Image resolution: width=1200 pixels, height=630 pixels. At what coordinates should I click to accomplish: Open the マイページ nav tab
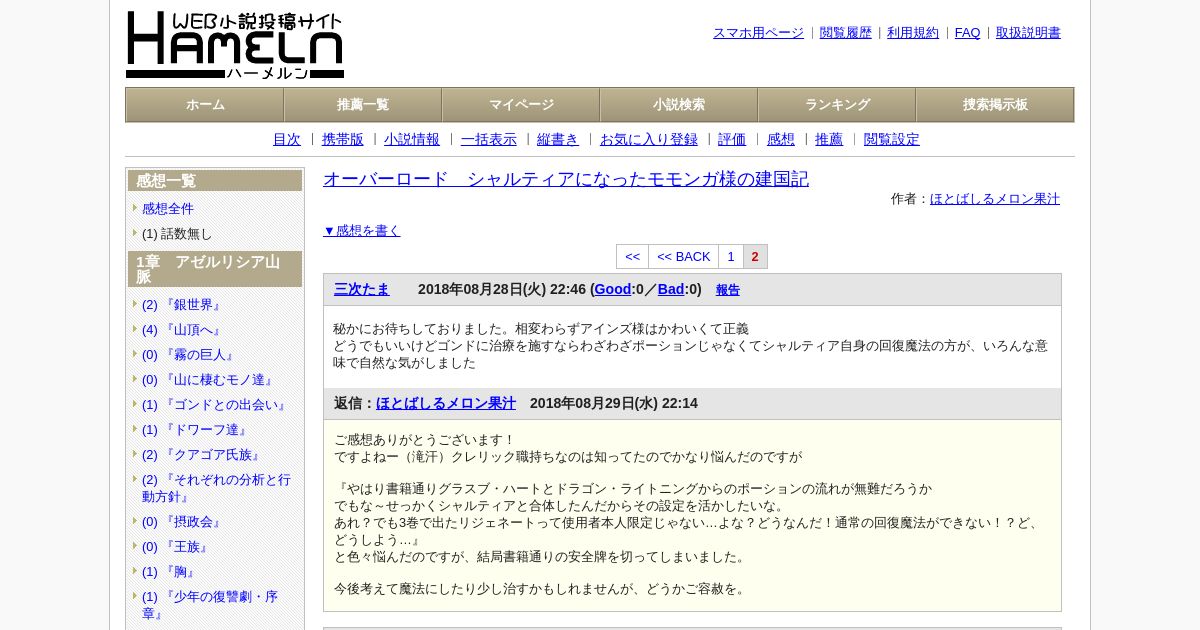(521, 105)
